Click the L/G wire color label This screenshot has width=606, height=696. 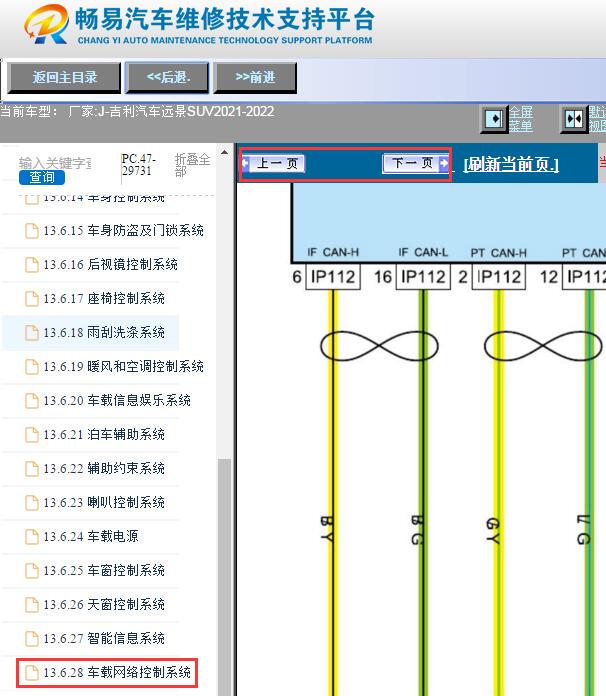583,530
